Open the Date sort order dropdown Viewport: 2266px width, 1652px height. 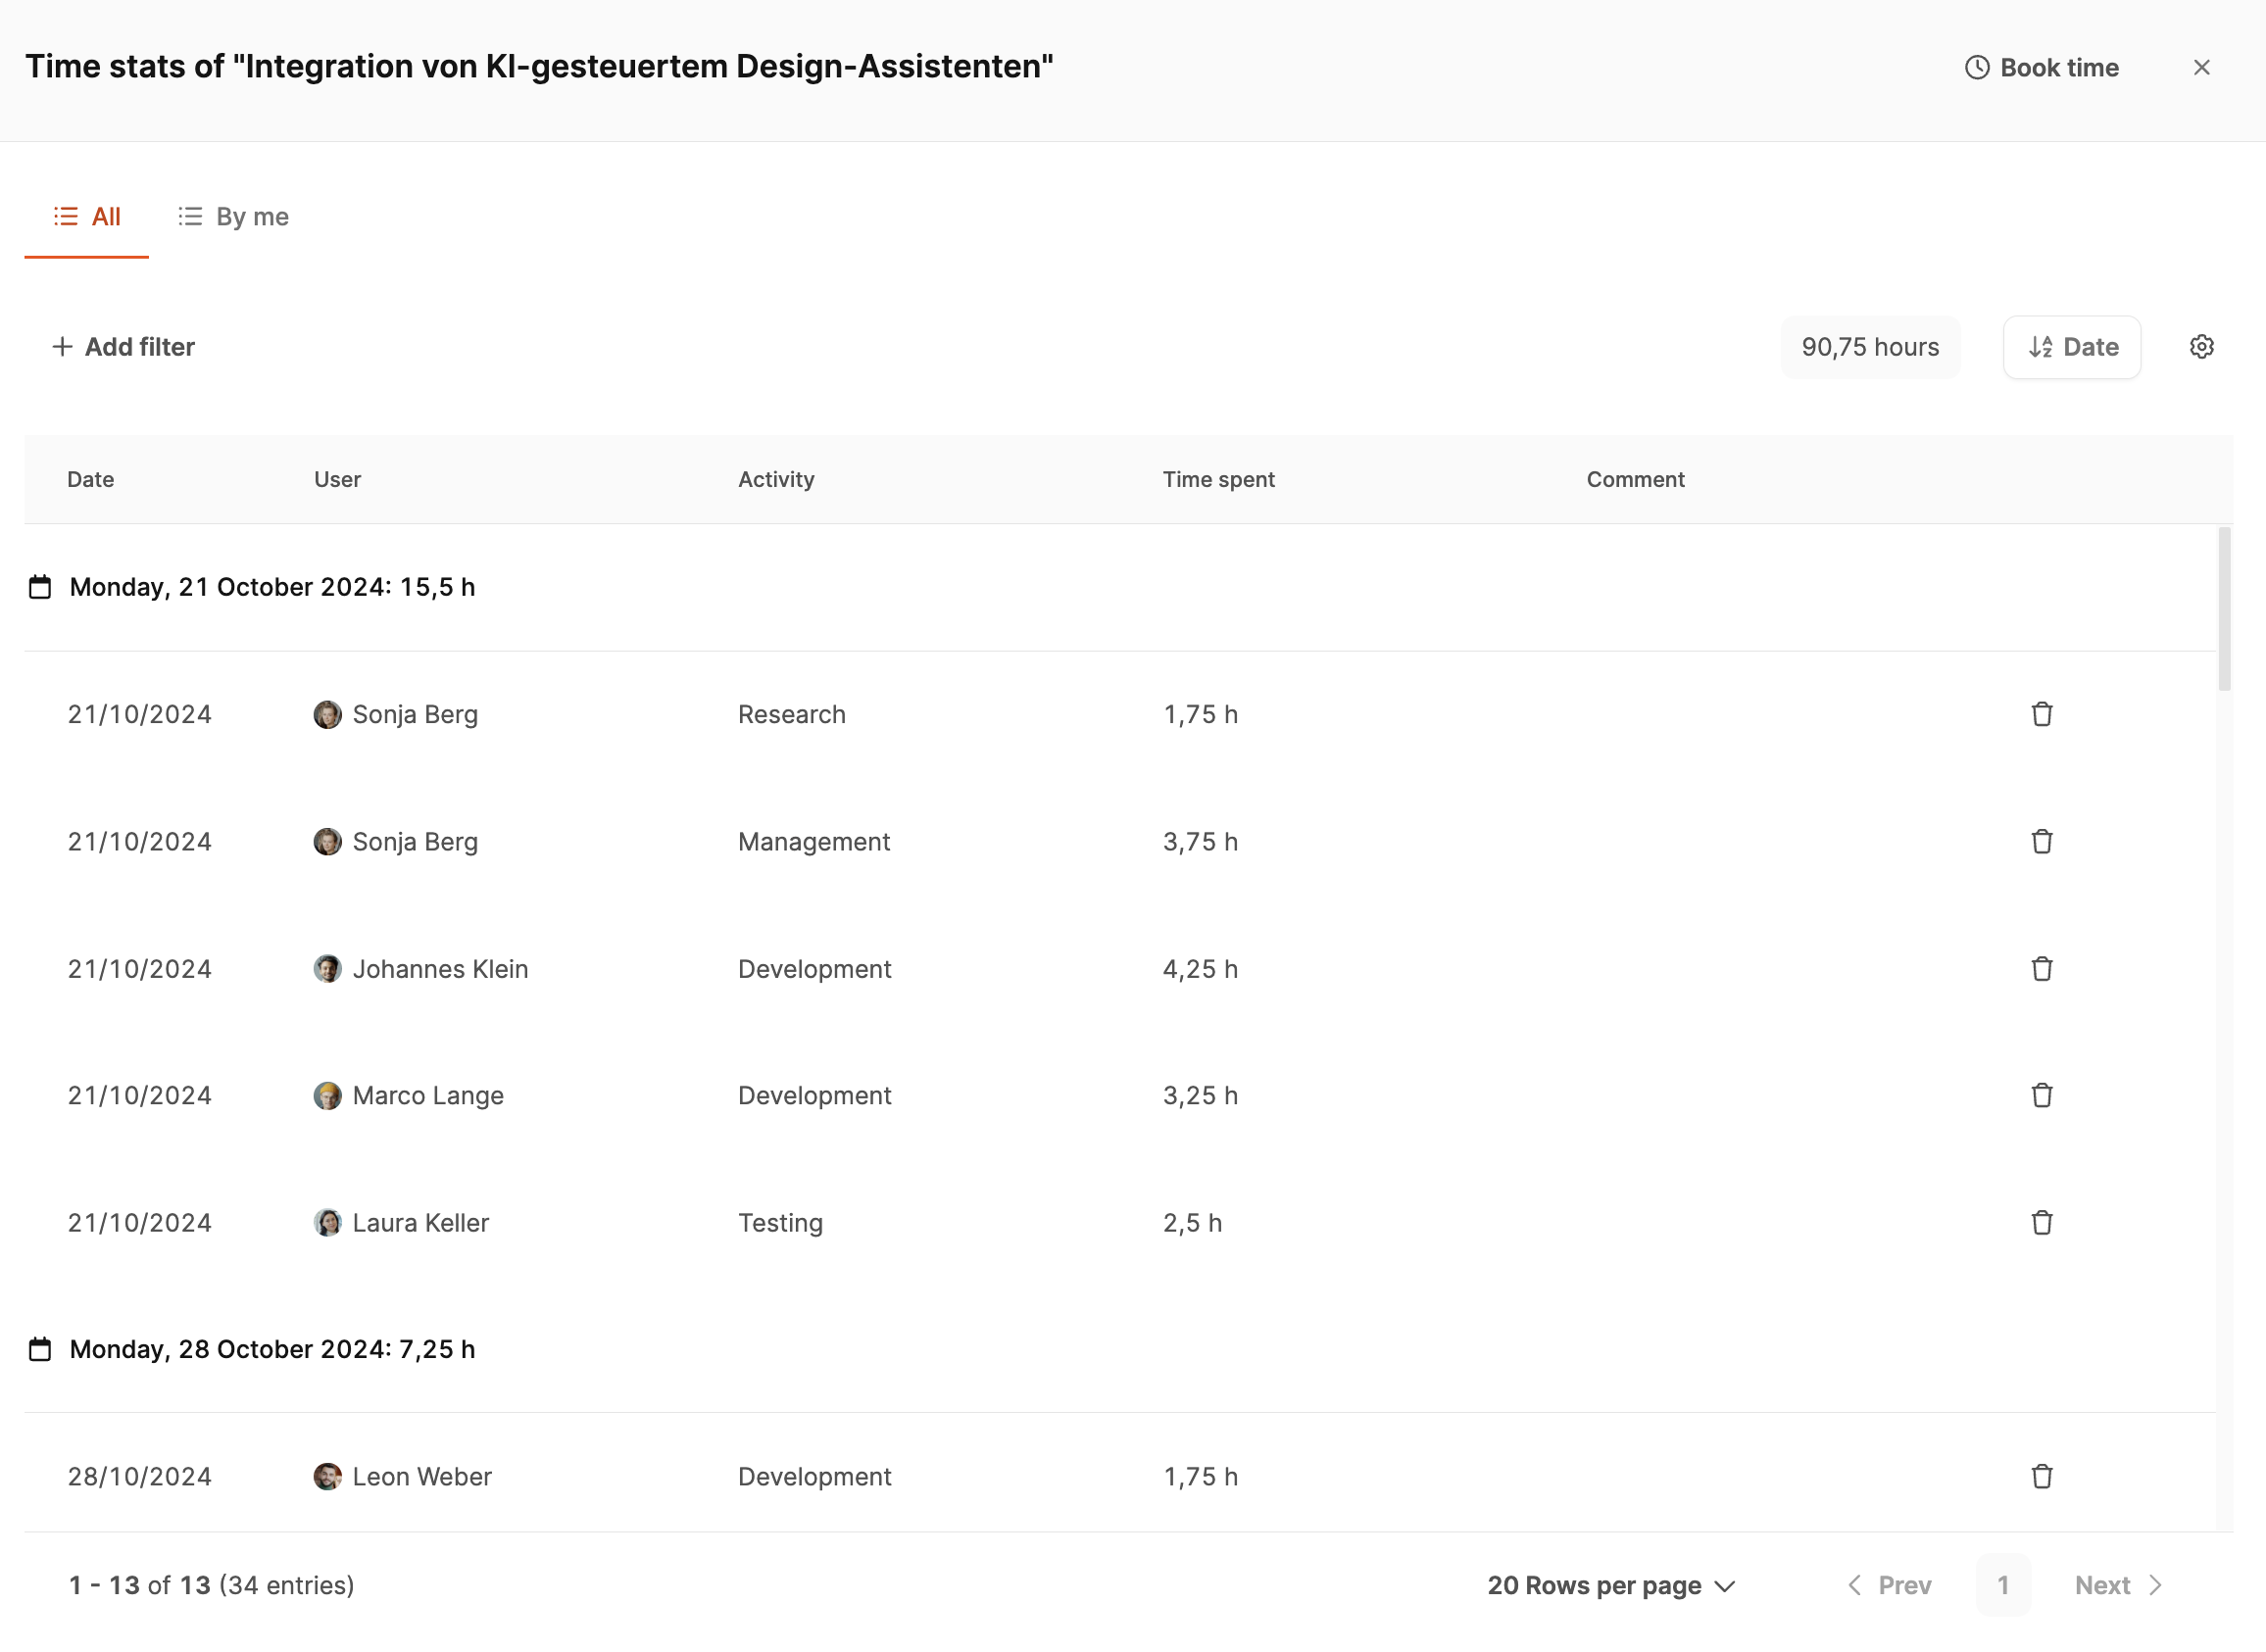(2071, 347)
